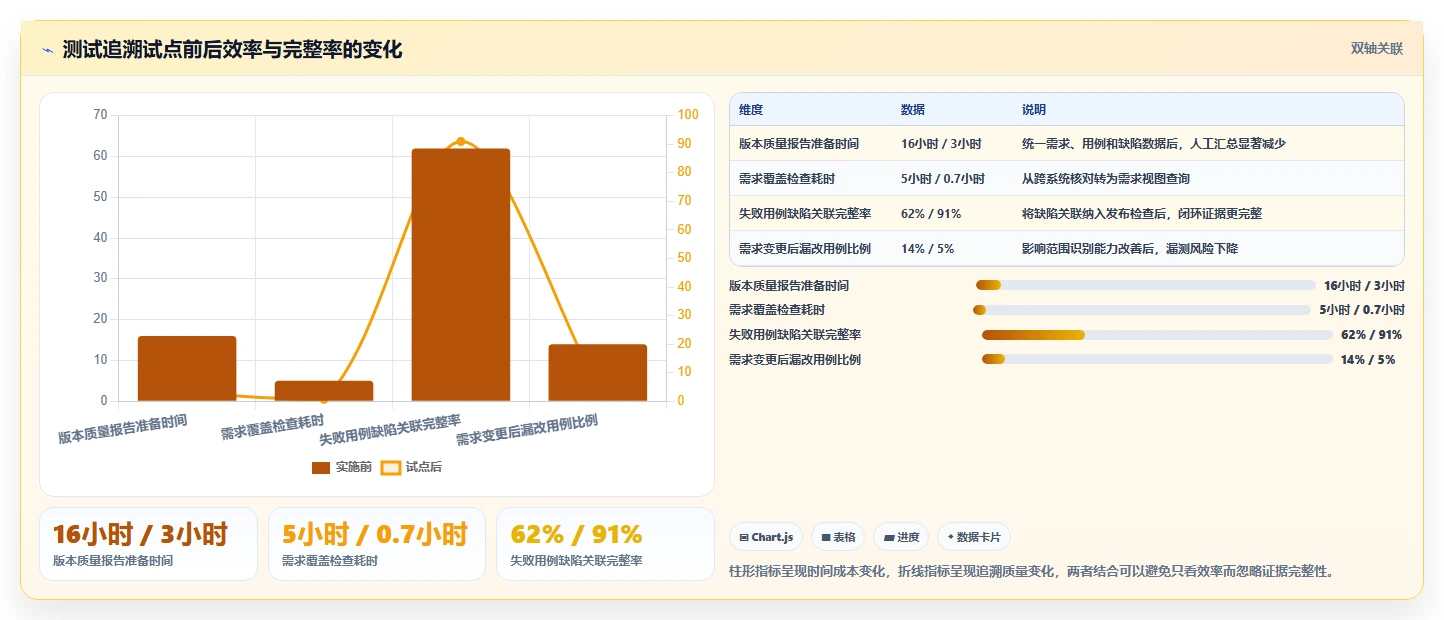Viewport: 1444px width, 620px height.
Task: Select table row 版本质量报告准备时间
Action: (x=1067, y=144)
